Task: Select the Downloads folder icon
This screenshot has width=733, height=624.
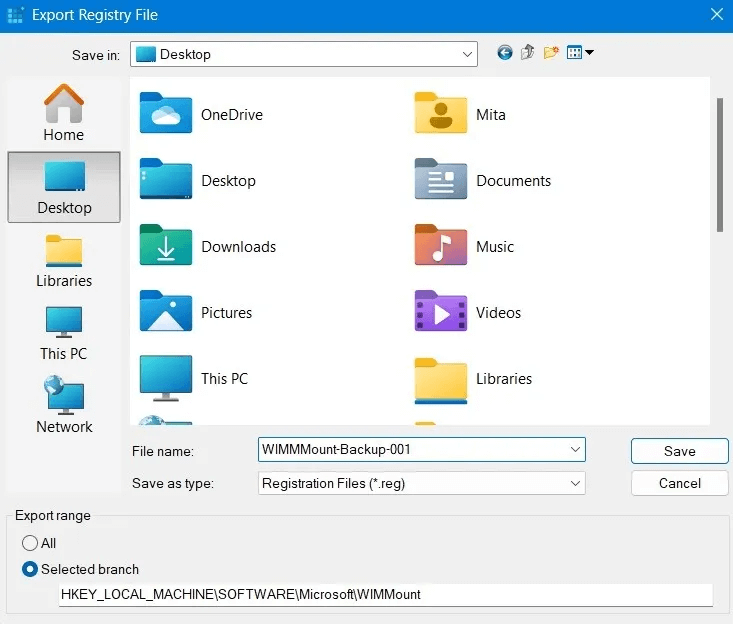Action: tap(165, 245)
